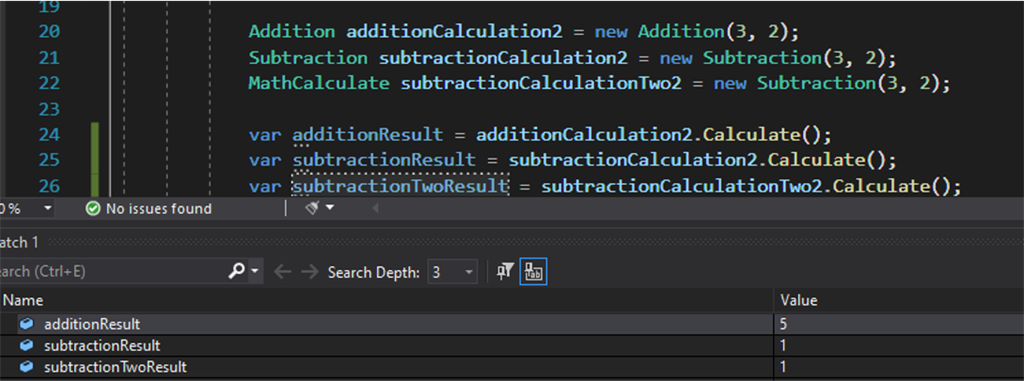Screen dimensions: 1024x381
Task: Click the magnifier search icon in Watch
Action: (236, 271)
